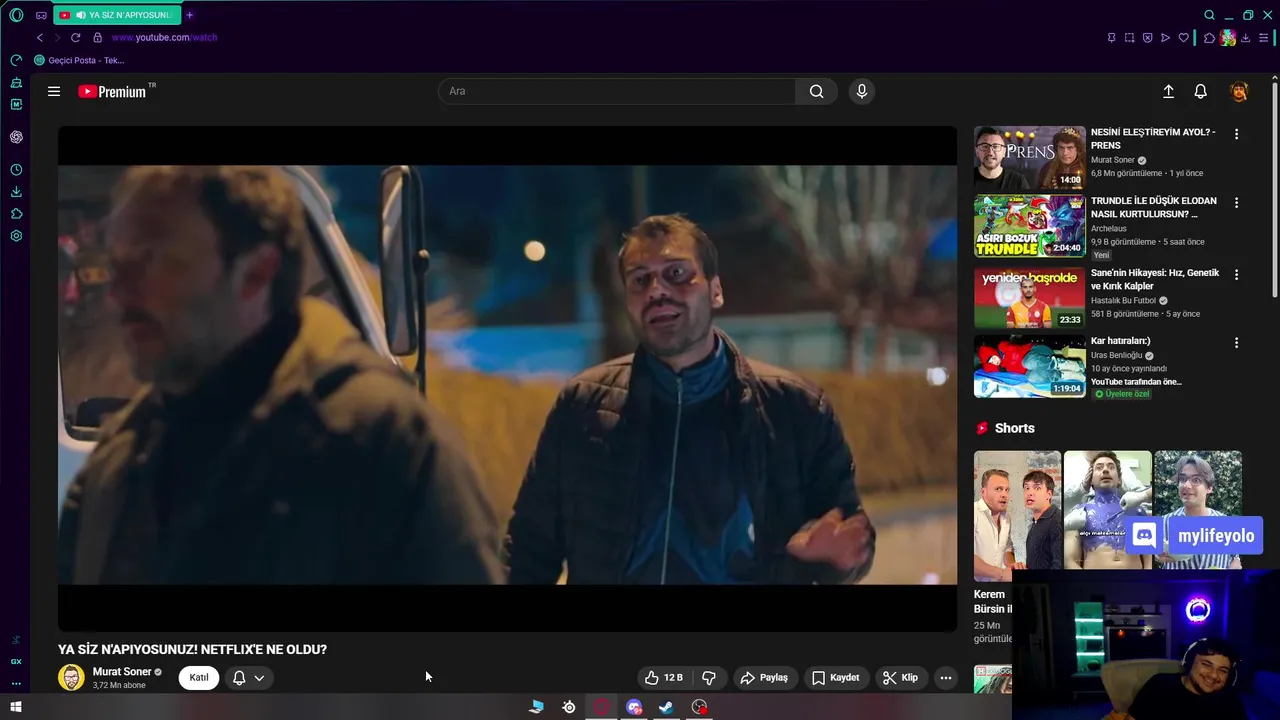Click the Klip clip button

pyautogui.click(x=900, y=677)
